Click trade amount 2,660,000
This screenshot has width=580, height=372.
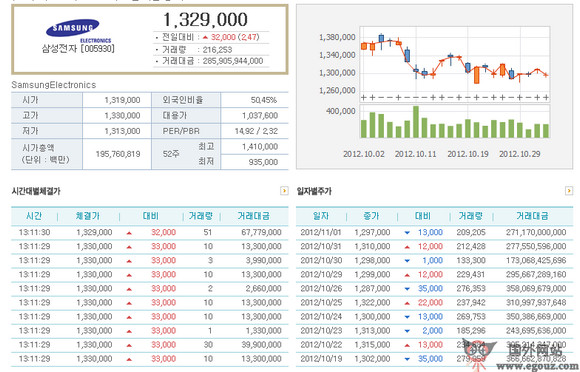(x=263, y=288)
